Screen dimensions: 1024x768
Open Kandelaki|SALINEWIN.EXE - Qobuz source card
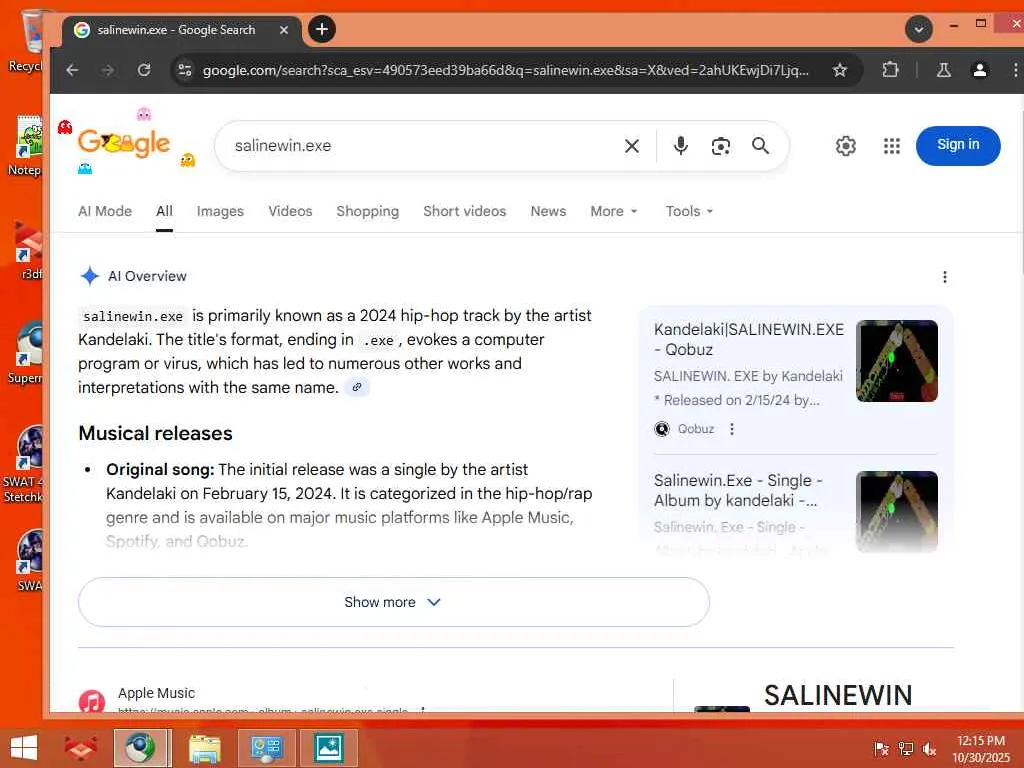tap(795, 379)
